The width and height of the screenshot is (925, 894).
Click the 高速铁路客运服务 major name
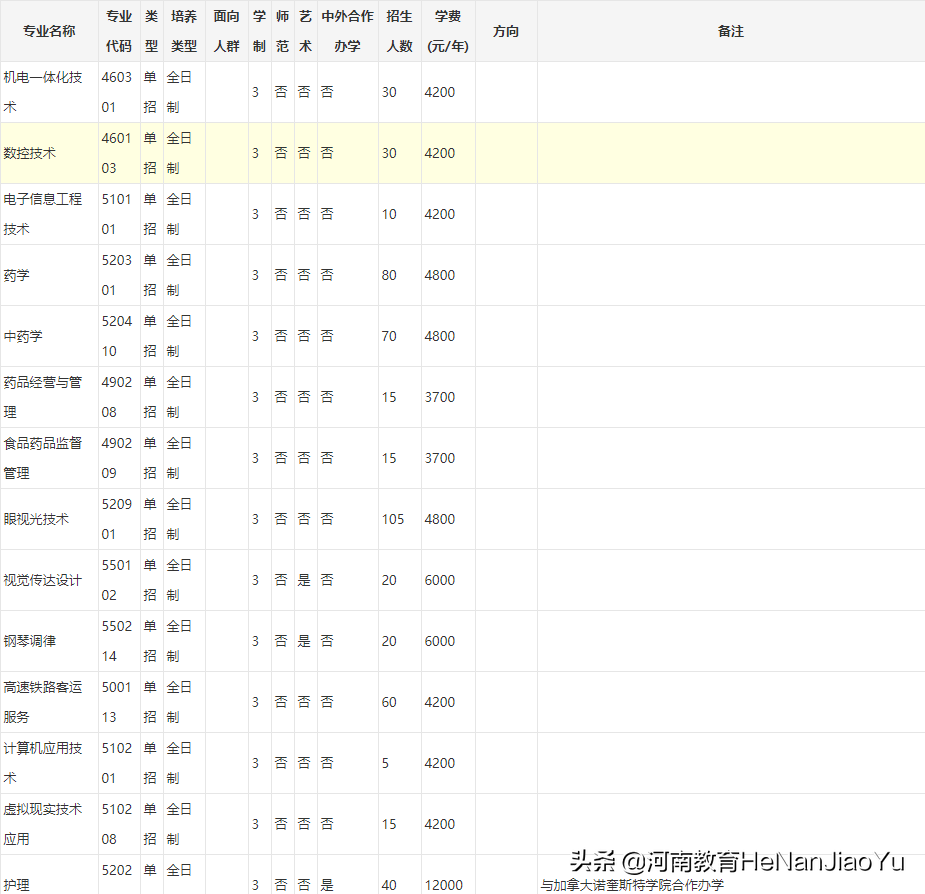point(43,702)
